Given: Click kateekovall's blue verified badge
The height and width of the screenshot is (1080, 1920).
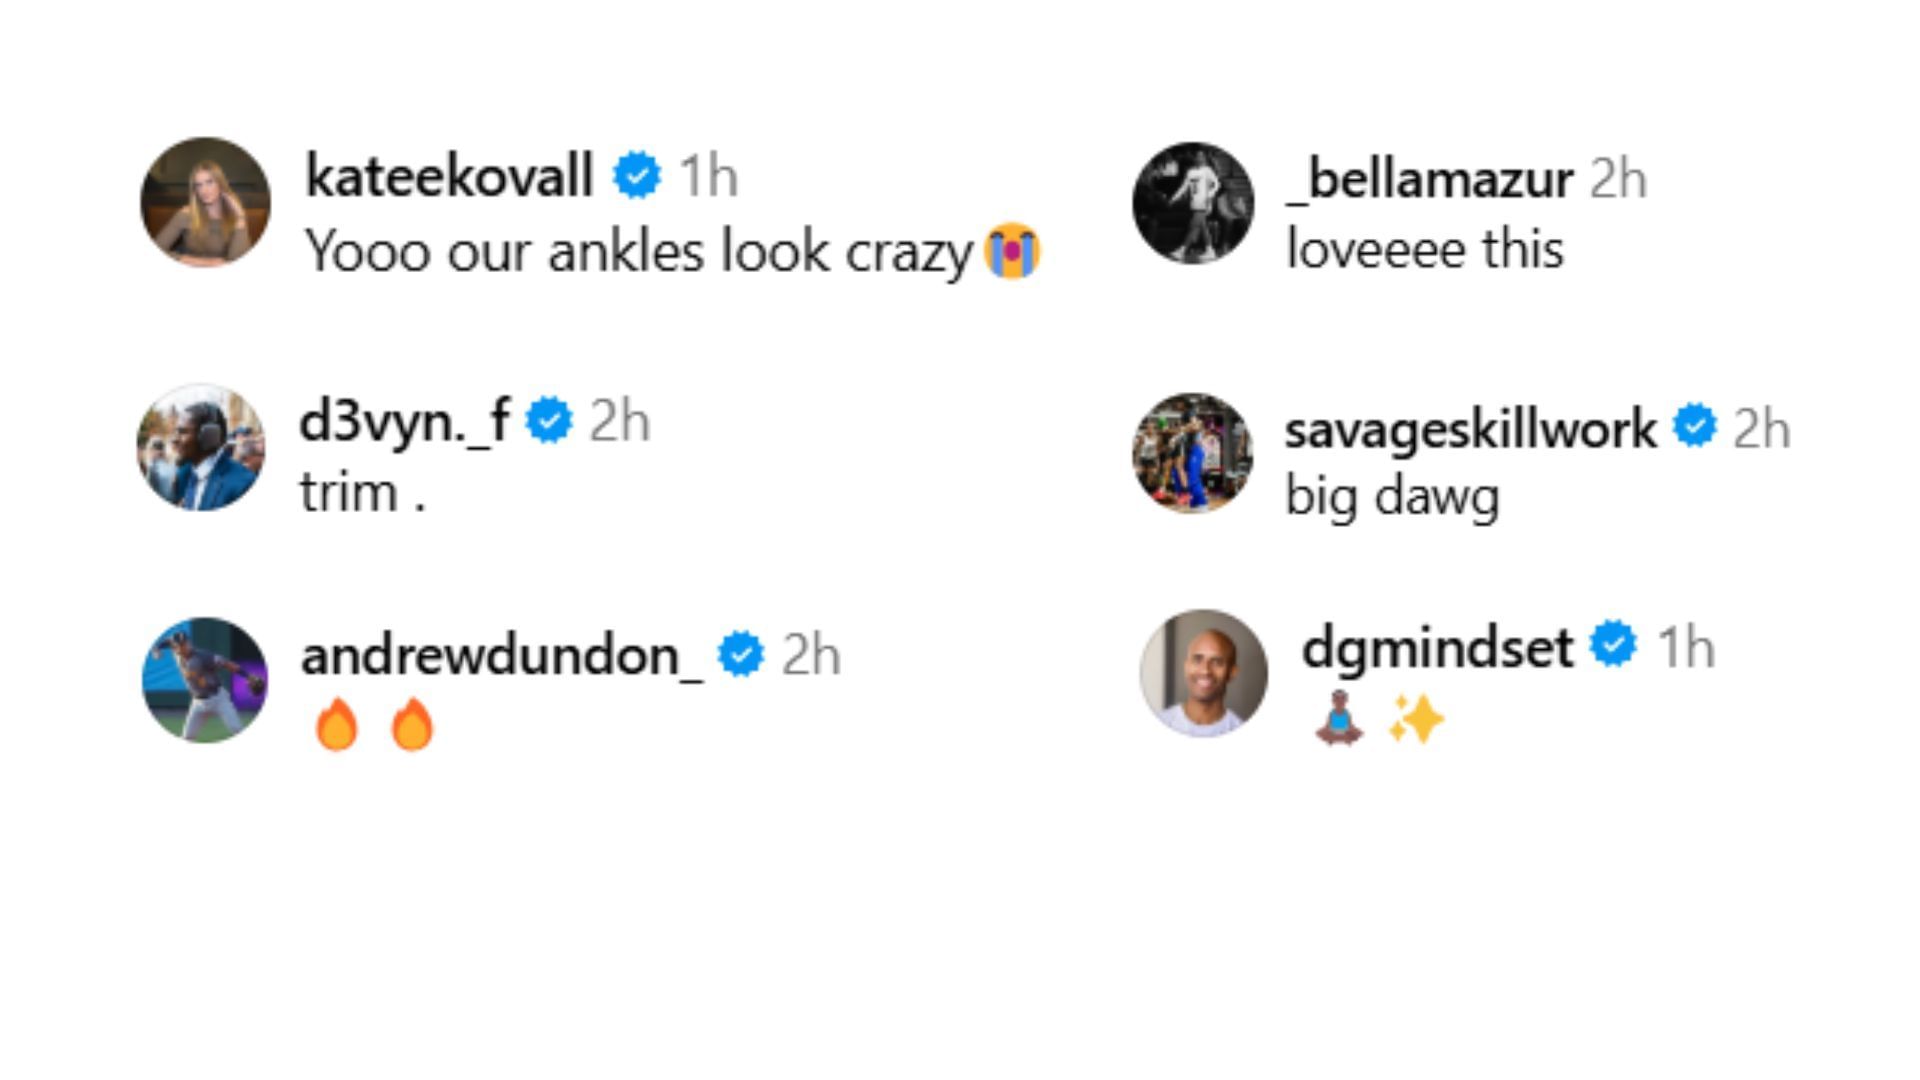Looking at the screenshot, I should [x=637, y=176].
